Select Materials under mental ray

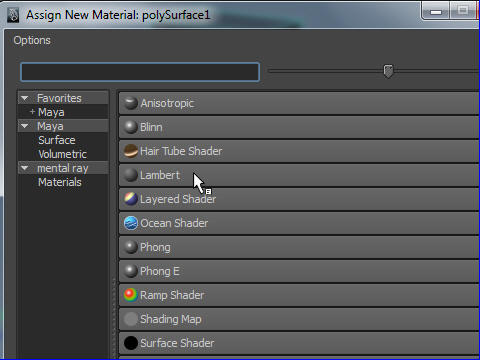pos(60,182)
